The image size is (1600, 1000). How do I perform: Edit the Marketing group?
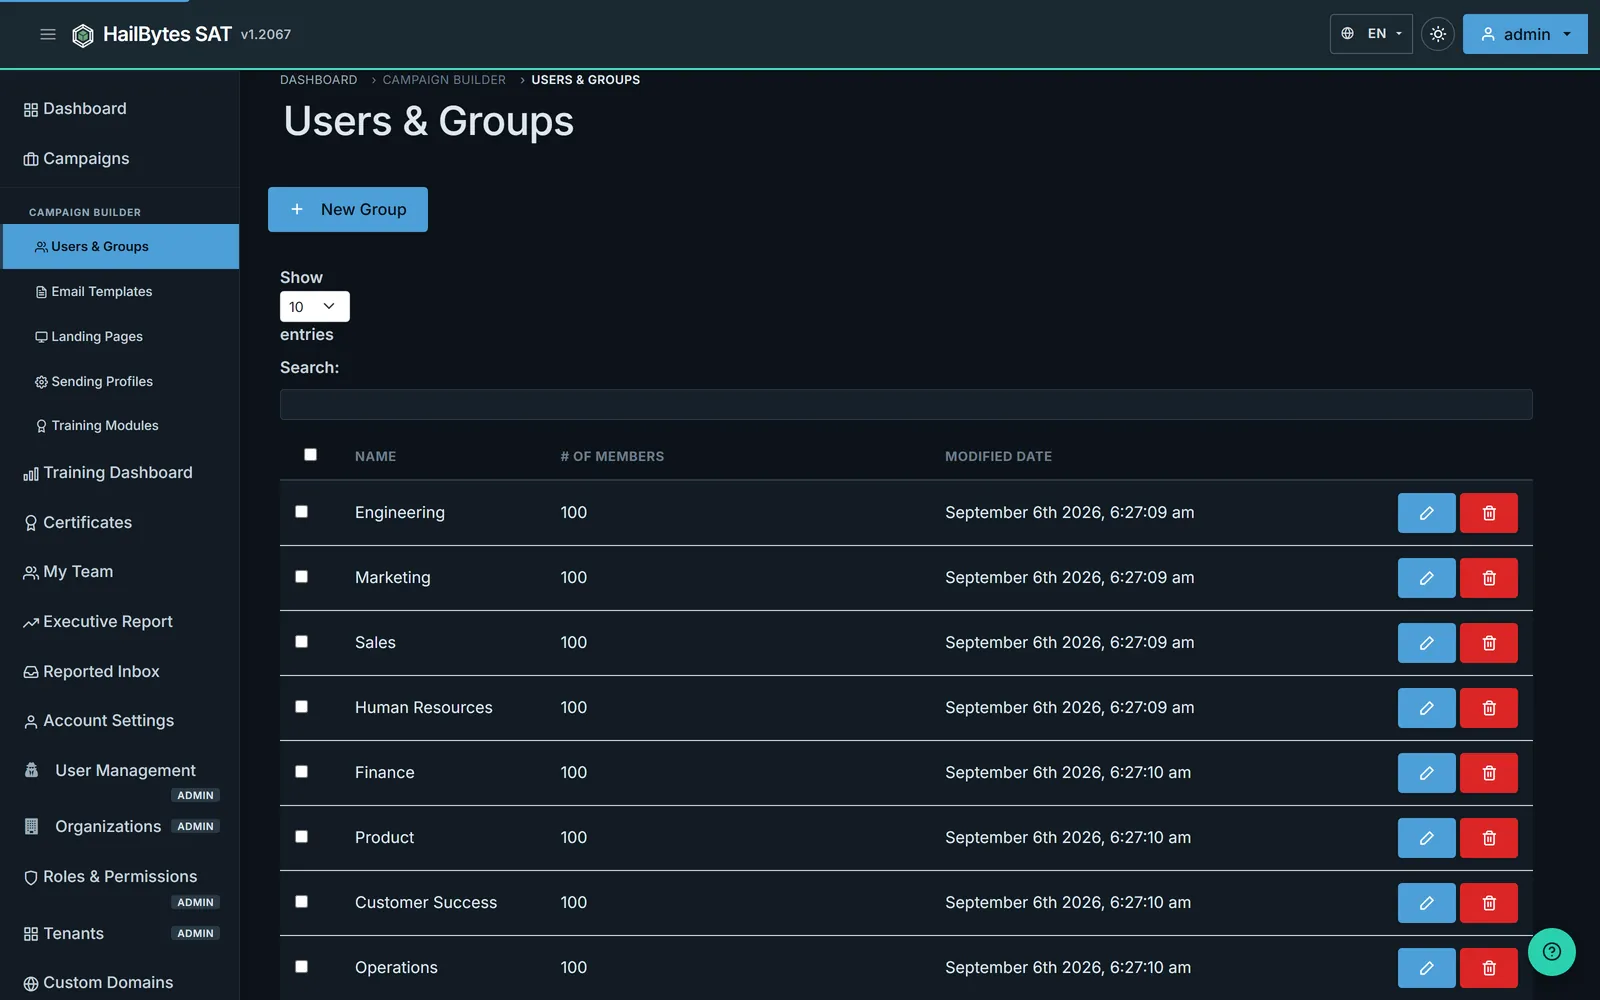coord(1426,578)
